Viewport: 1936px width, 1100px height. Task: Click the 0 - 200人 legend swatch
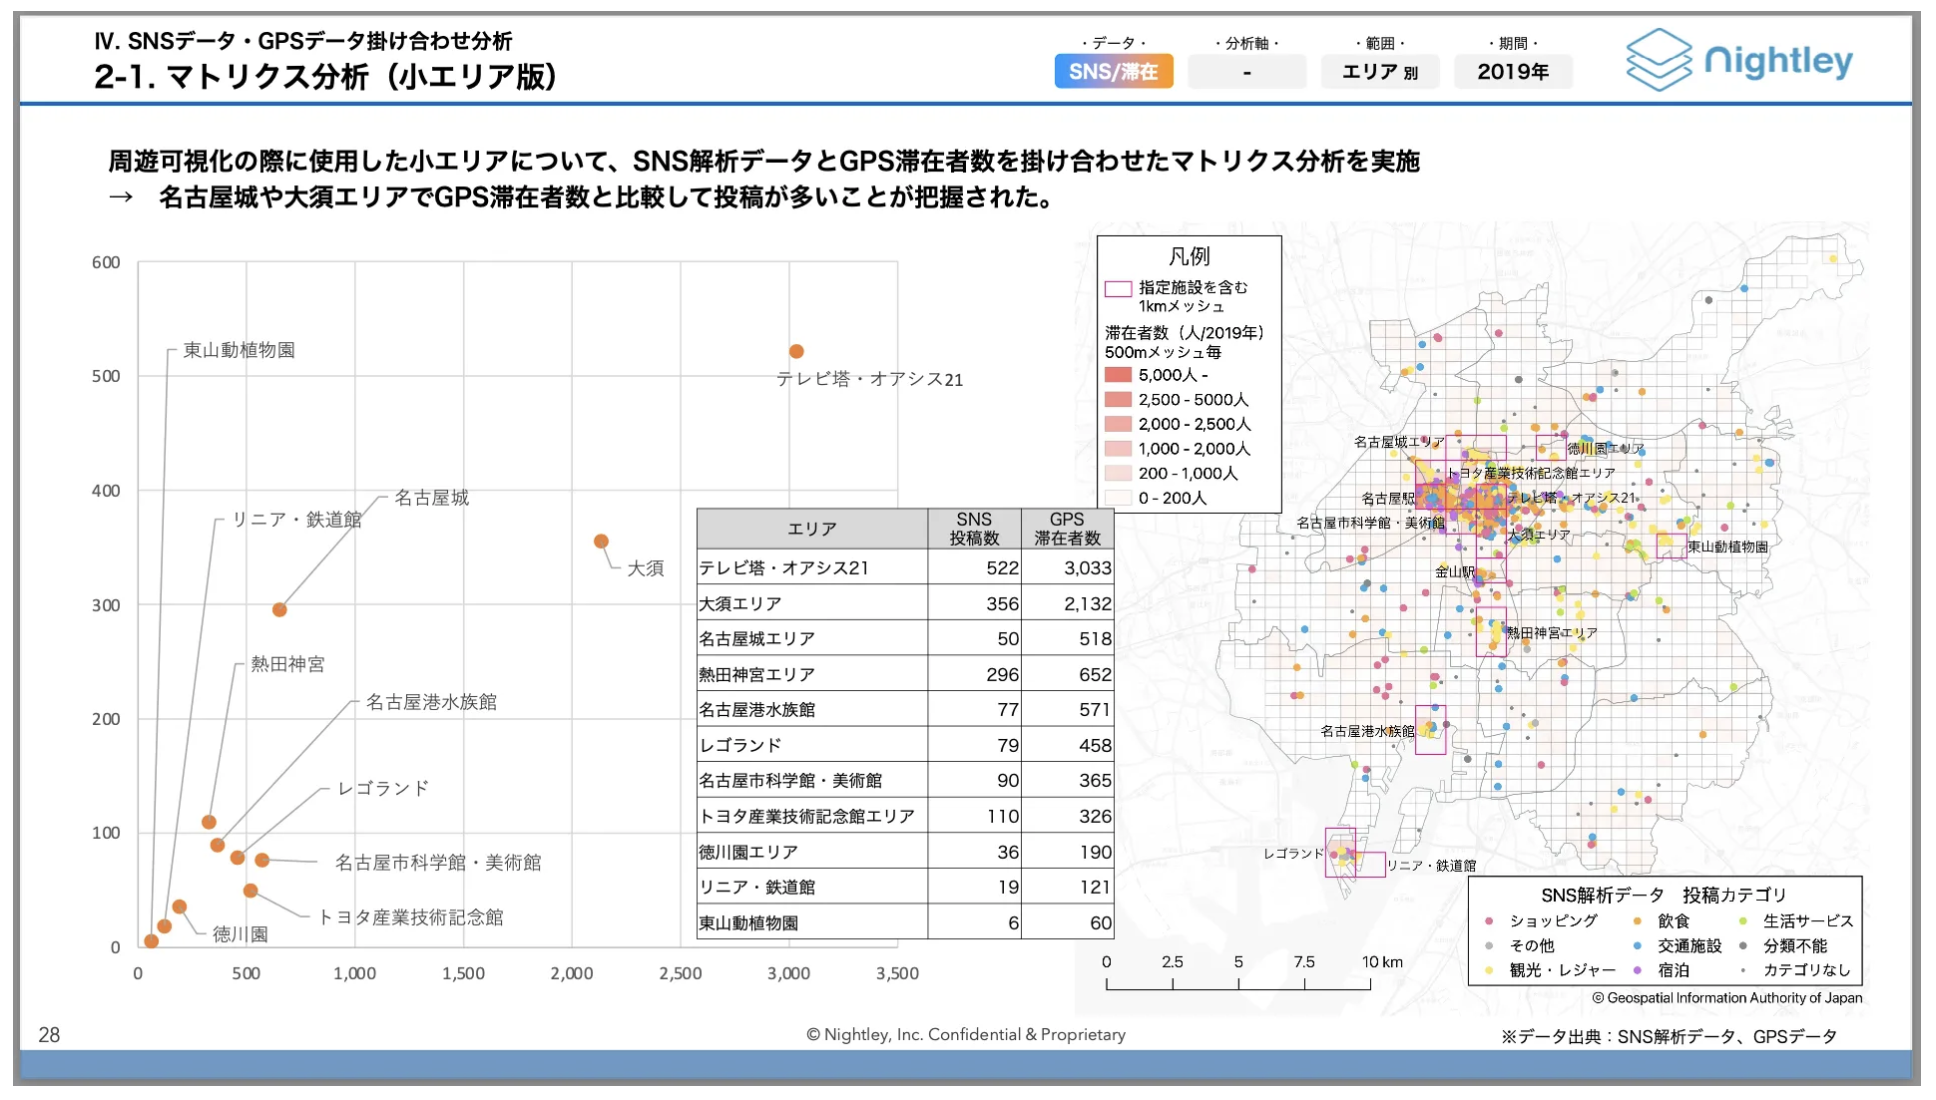pos(1118,498)
